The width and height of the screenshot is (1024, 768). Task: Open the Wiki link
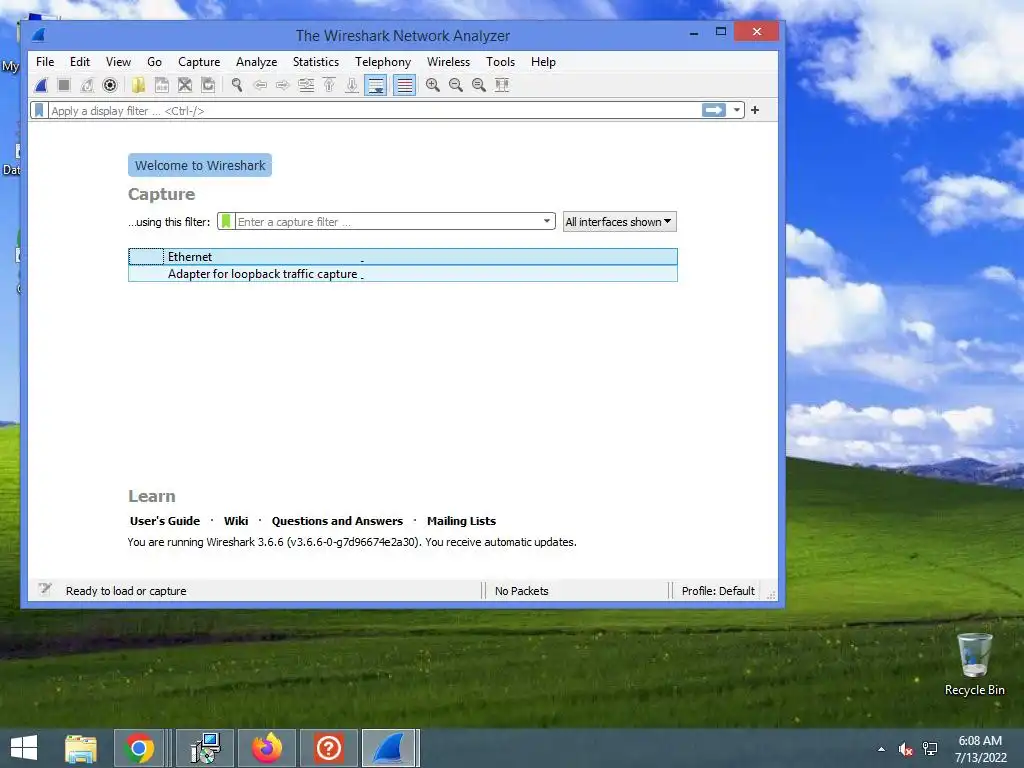tap(236, 521)
